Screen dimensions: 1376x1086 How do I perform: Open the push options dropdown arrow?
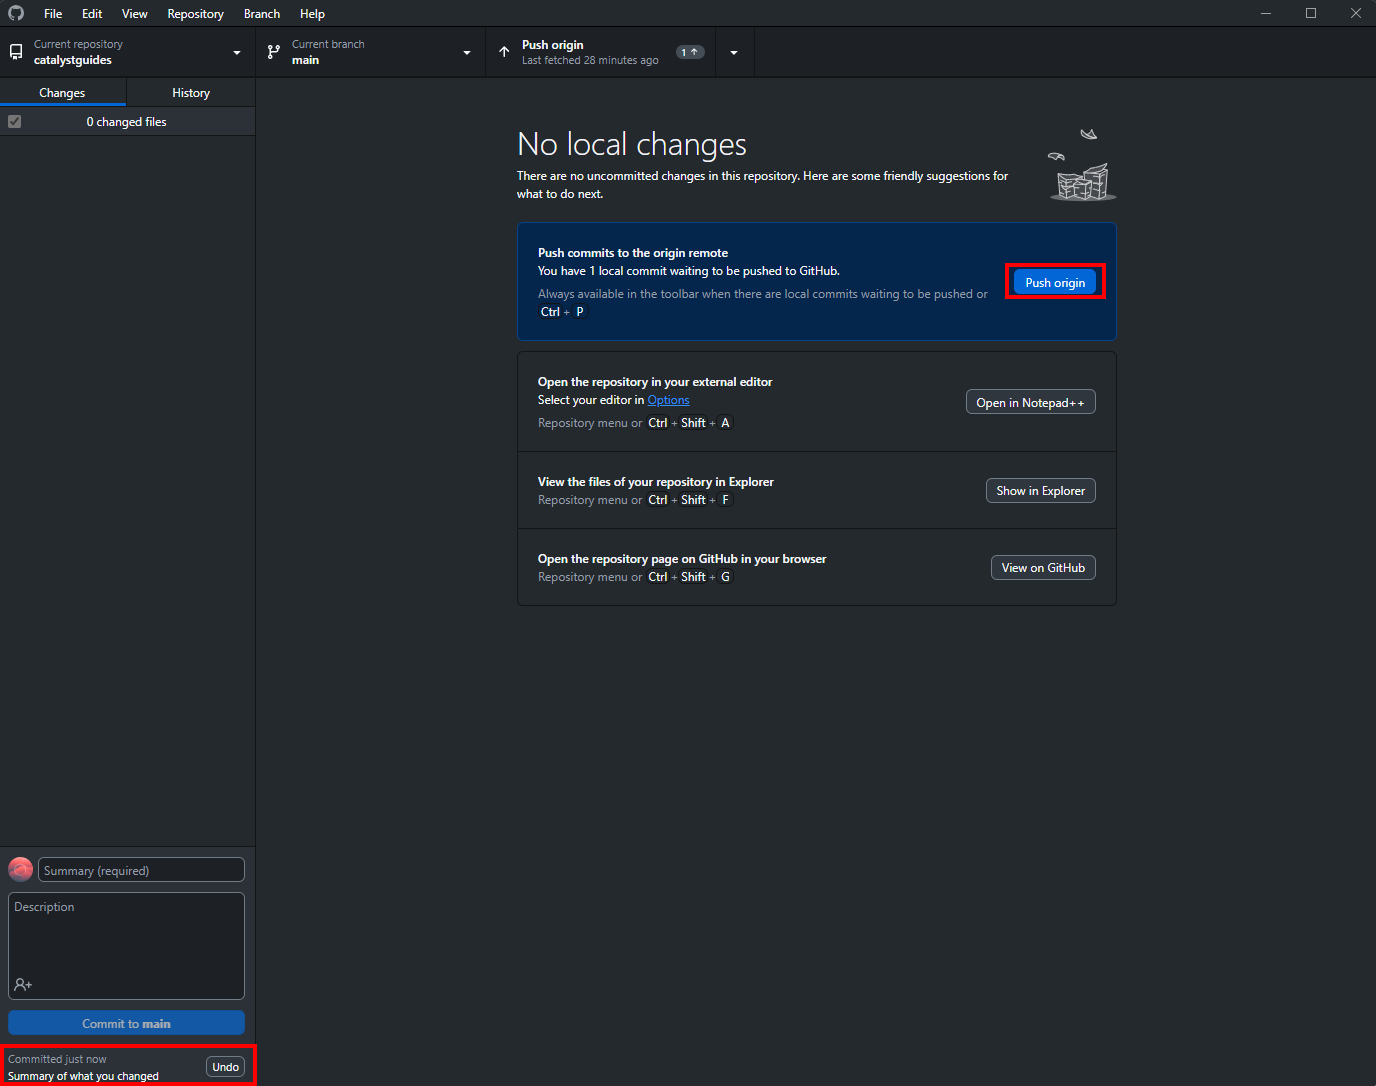click(734, 52)
